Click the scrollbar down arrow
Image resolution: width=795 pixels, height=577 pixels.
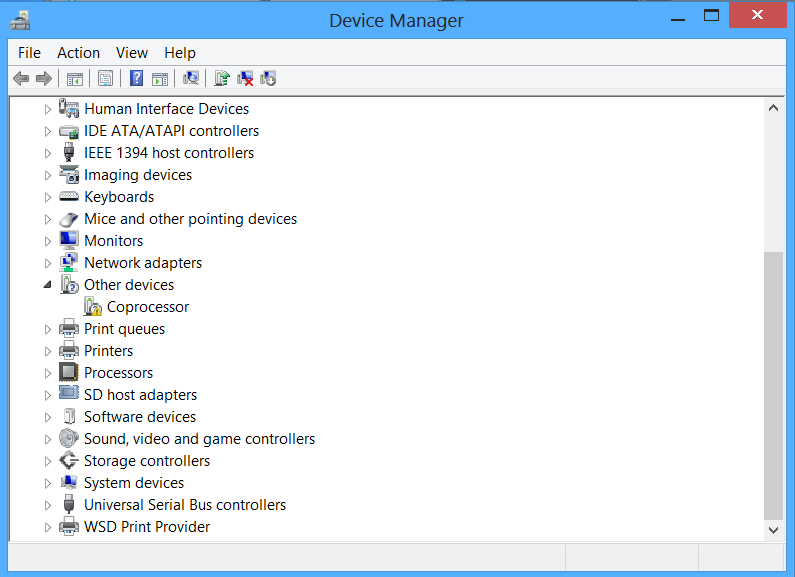pyautogui.click(x=773, y=530)
